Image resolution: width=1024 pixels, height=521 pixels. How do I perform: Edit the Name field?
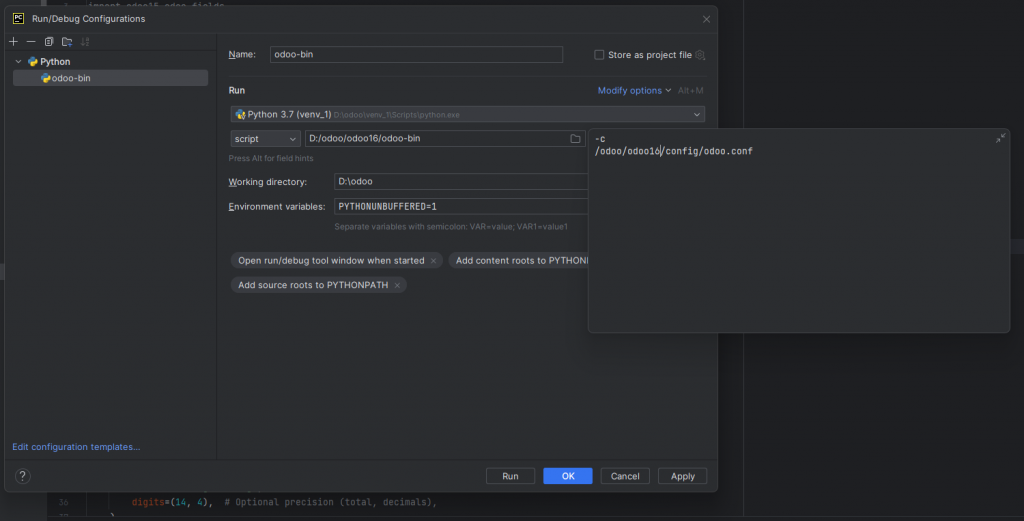click(x=416, y=54)
